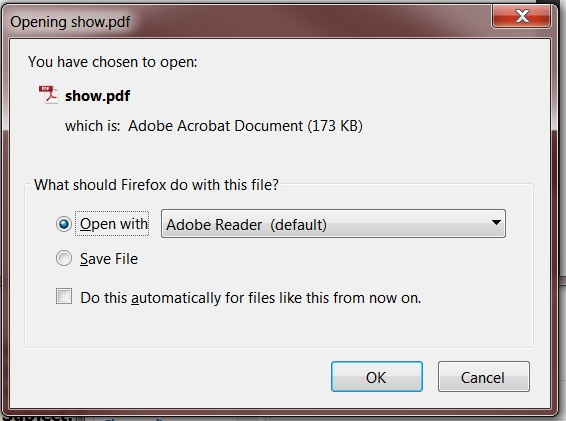
Task: Click the Opening show.pdf title bar
Action: (253, 22)
